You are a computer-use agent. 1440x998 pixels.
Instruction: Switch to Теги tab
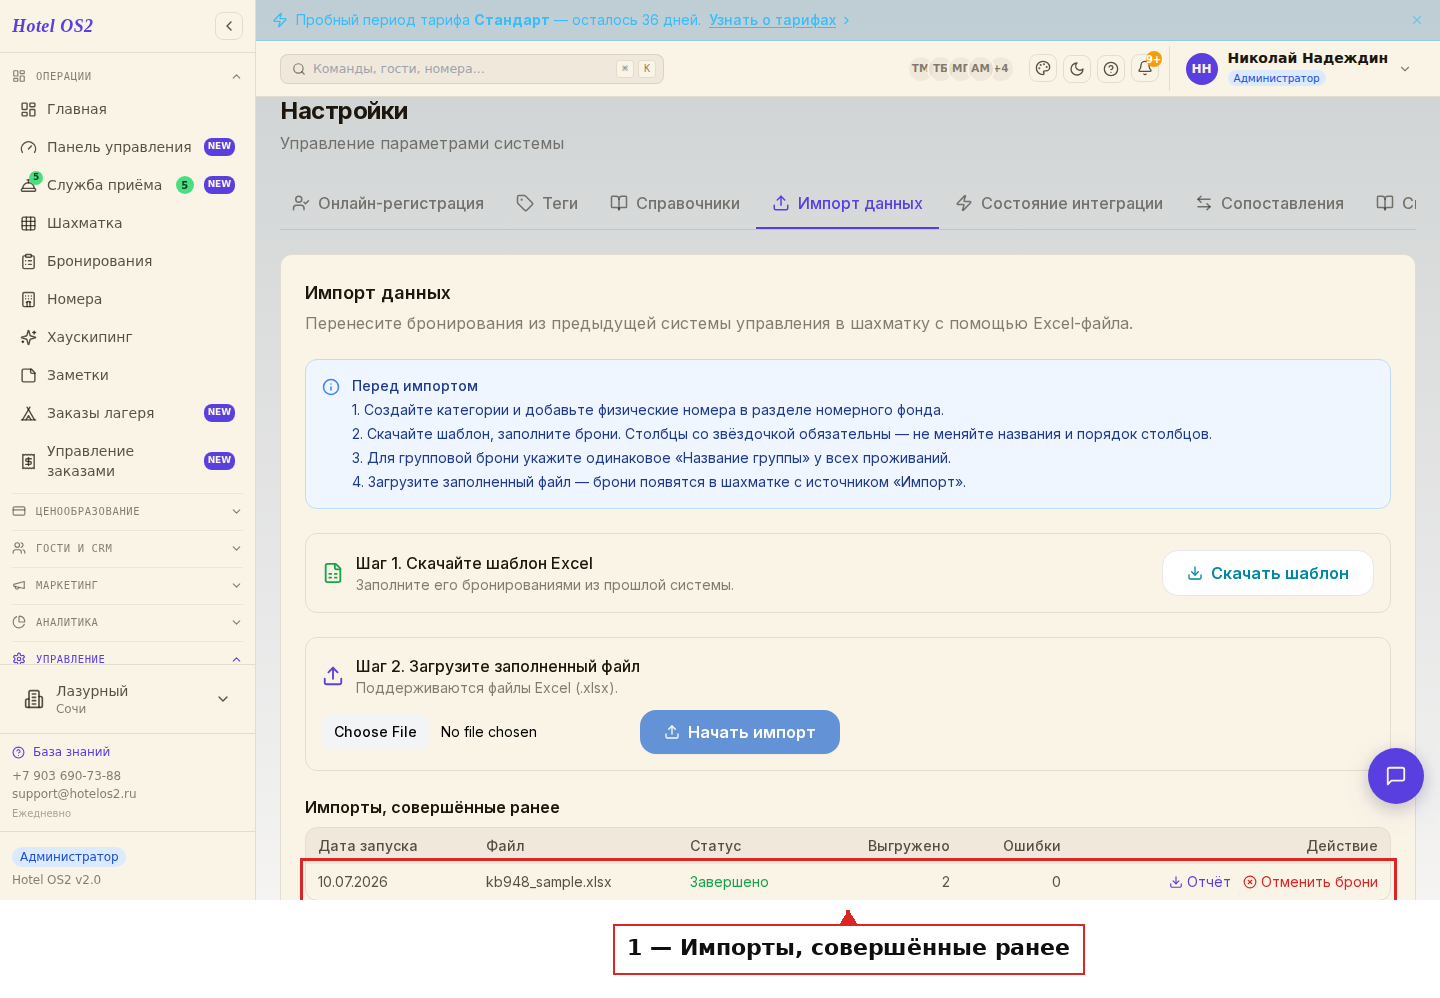tap(547, 203)
